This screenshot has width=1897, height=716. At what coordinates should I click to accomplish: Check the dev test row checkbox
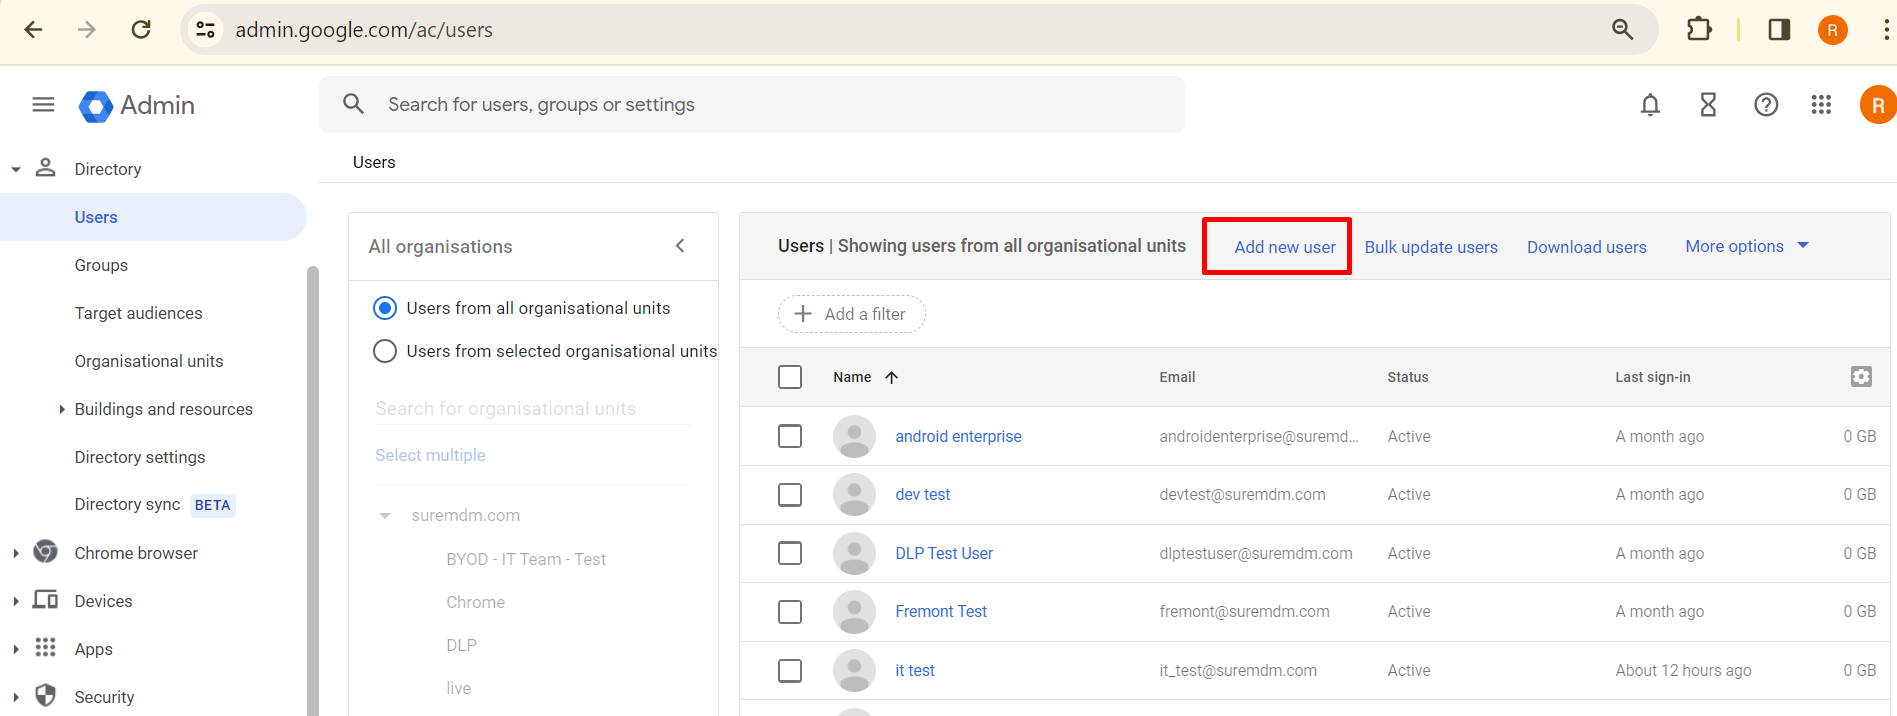tap(790, 495)
